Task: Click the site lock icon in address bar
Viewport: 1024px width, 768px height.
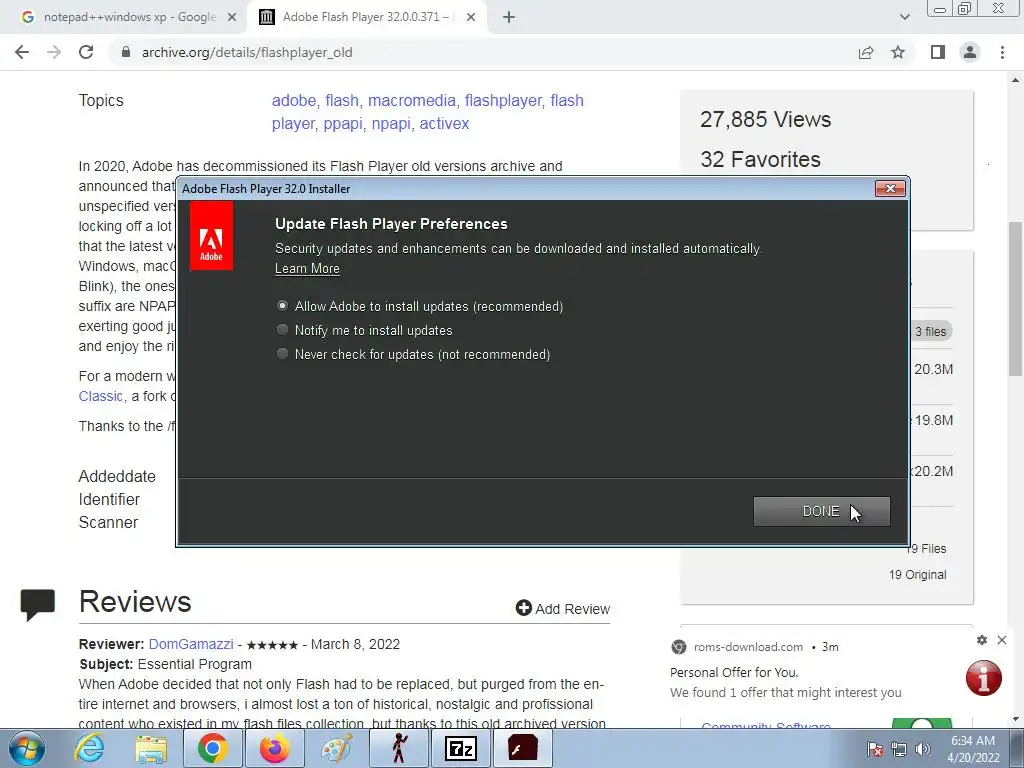Action: point(126,52)
